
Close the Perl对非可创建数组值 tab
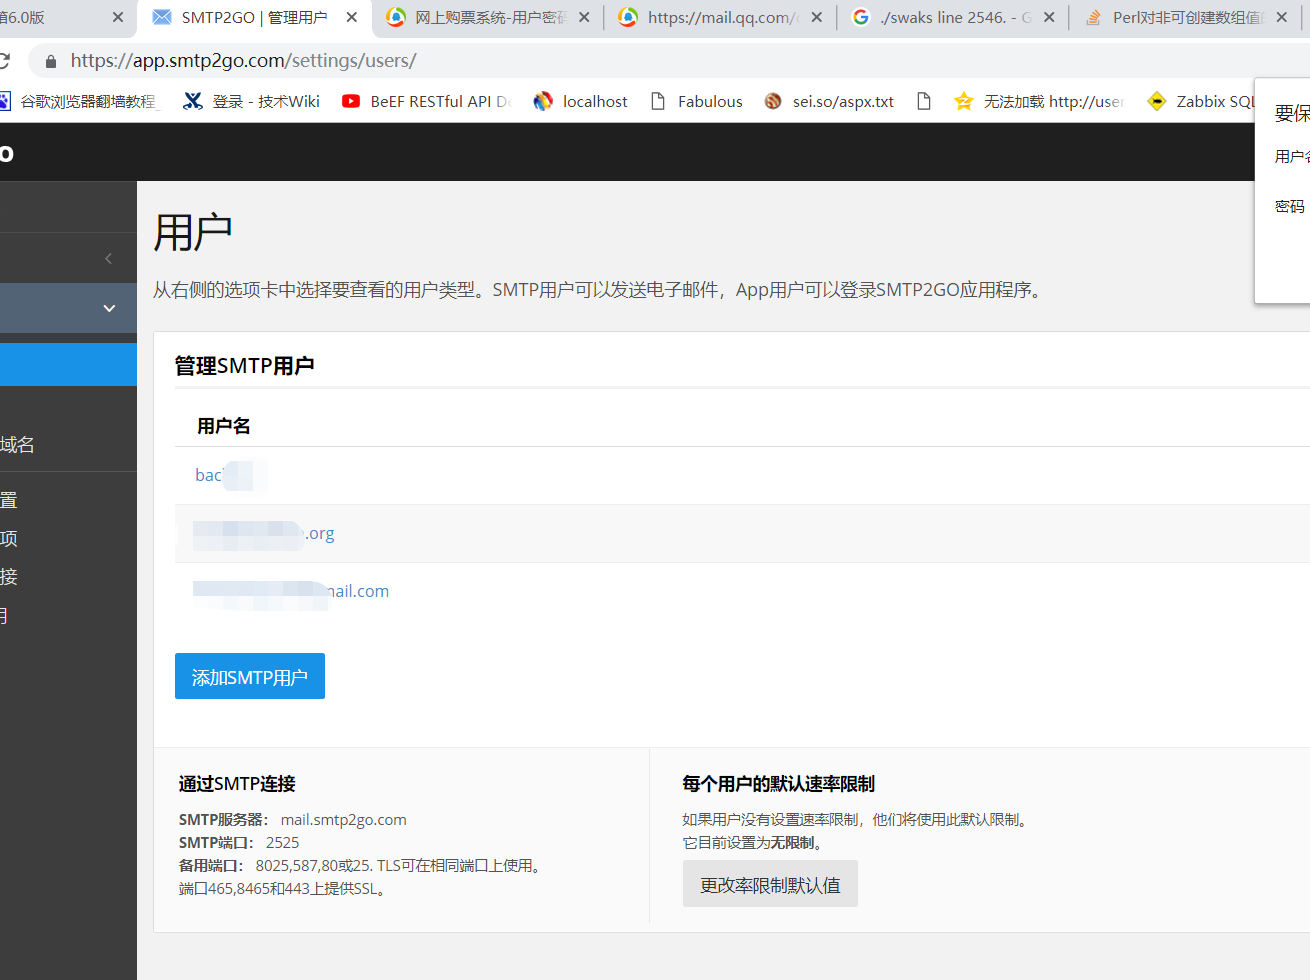coord(1282,18)
